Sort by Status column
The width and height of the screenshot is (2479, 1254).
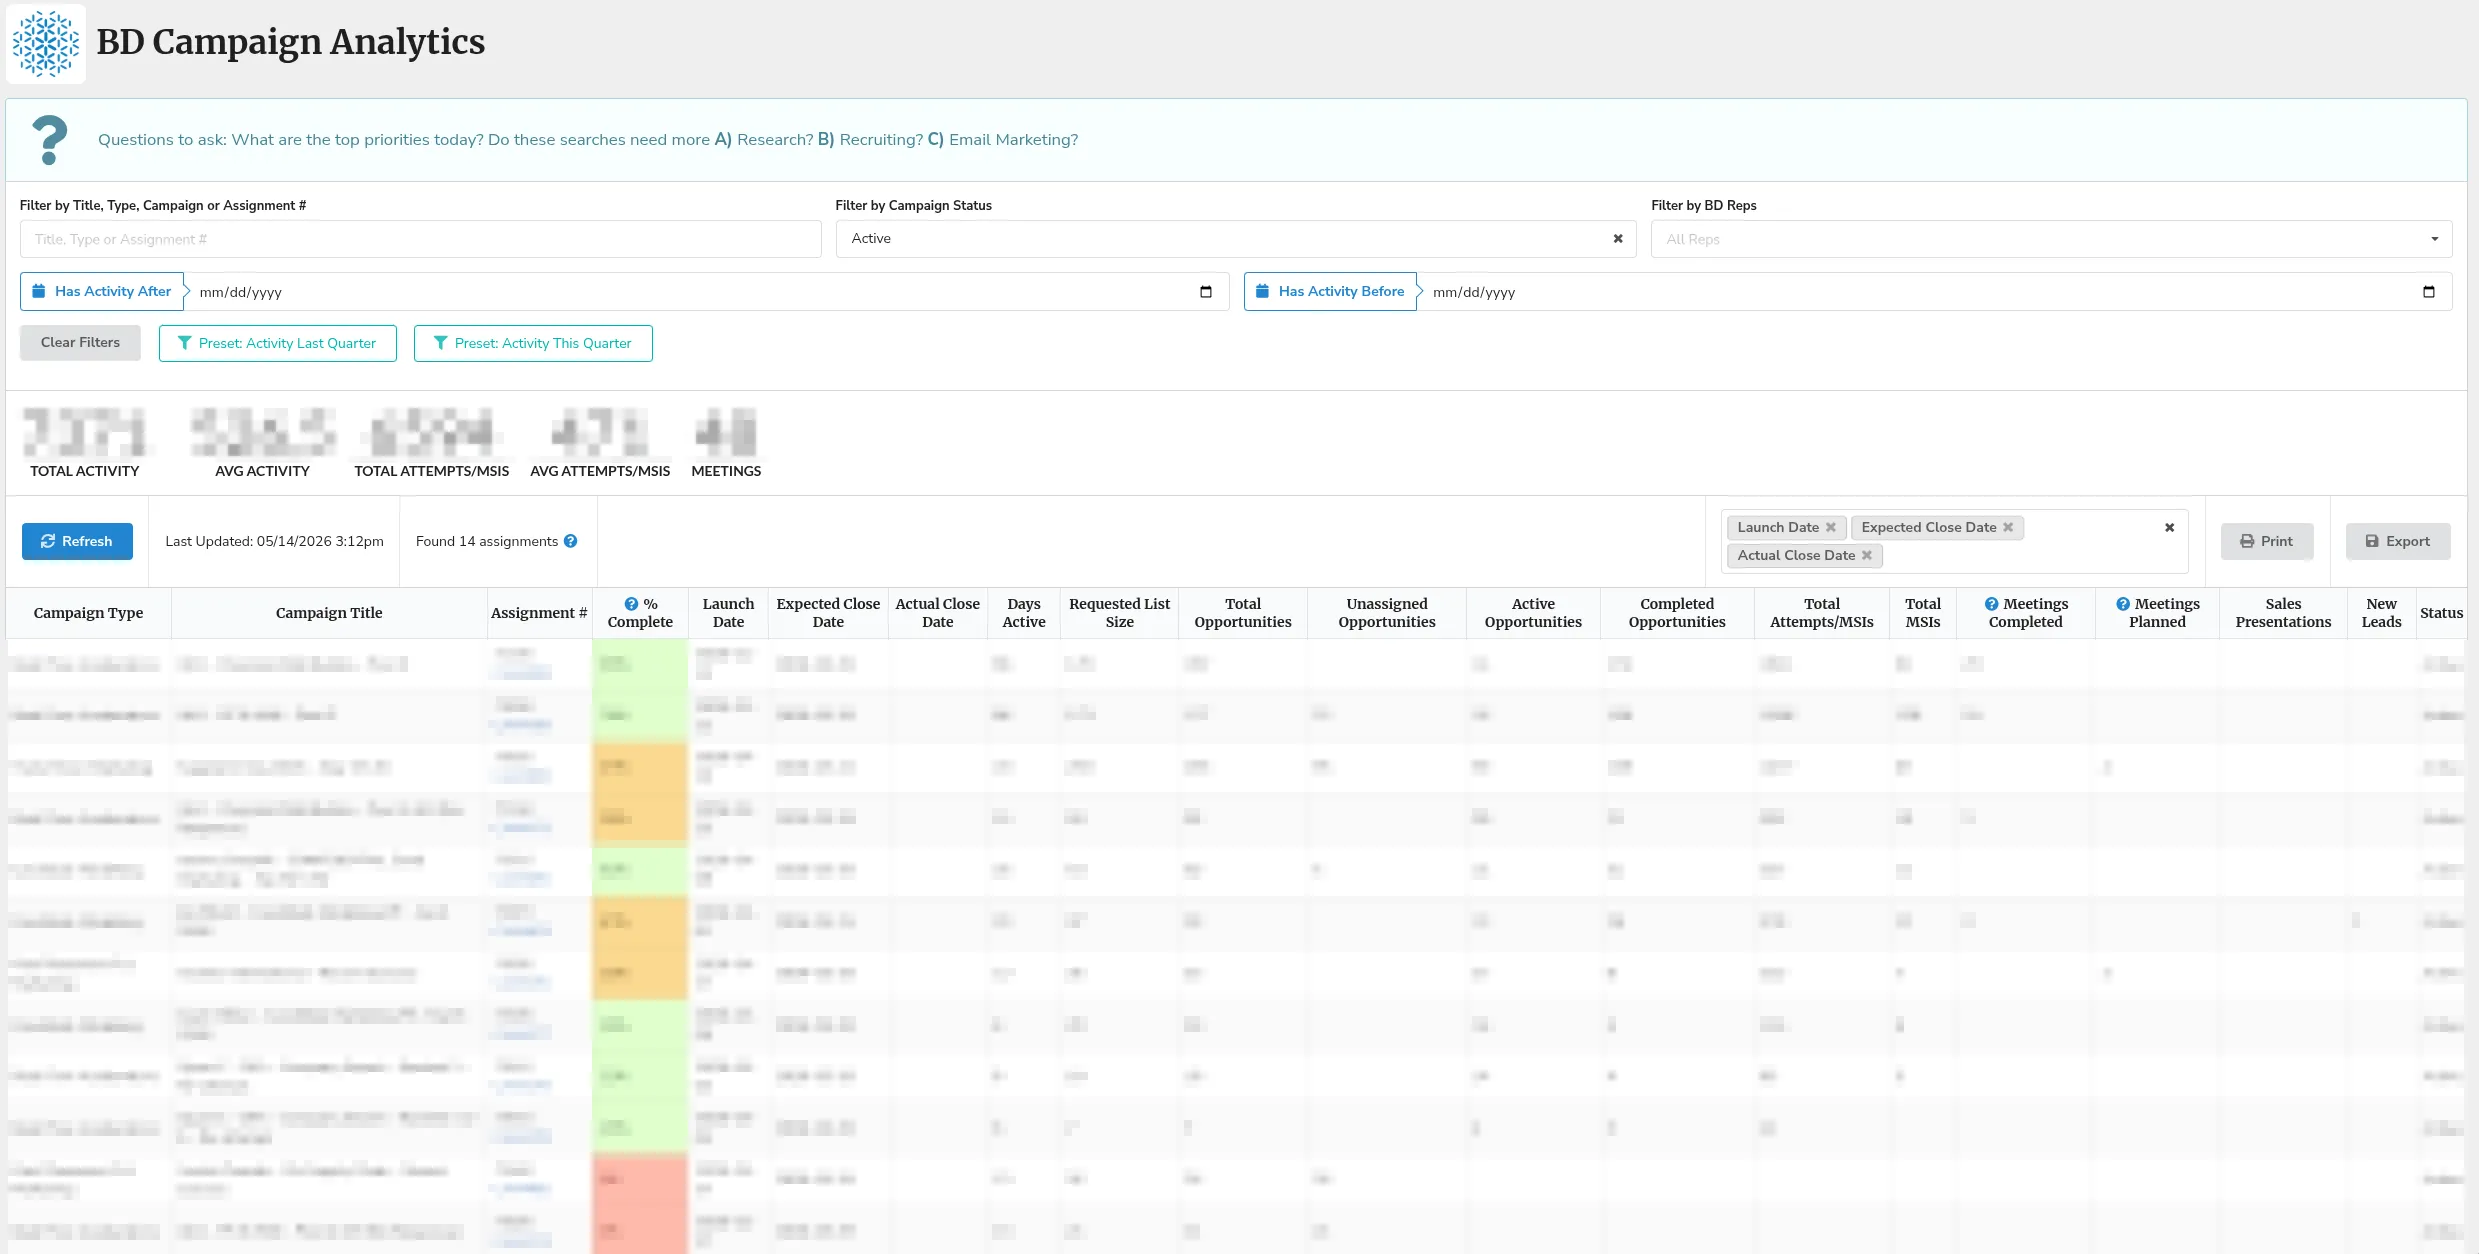tap(2441, 613)
